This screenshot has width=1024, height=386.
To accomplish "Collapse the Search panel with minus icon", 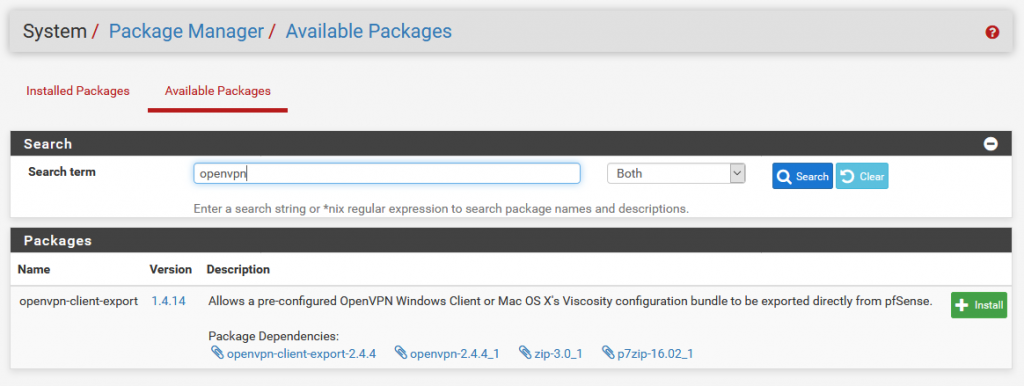I will click(991, 144).
